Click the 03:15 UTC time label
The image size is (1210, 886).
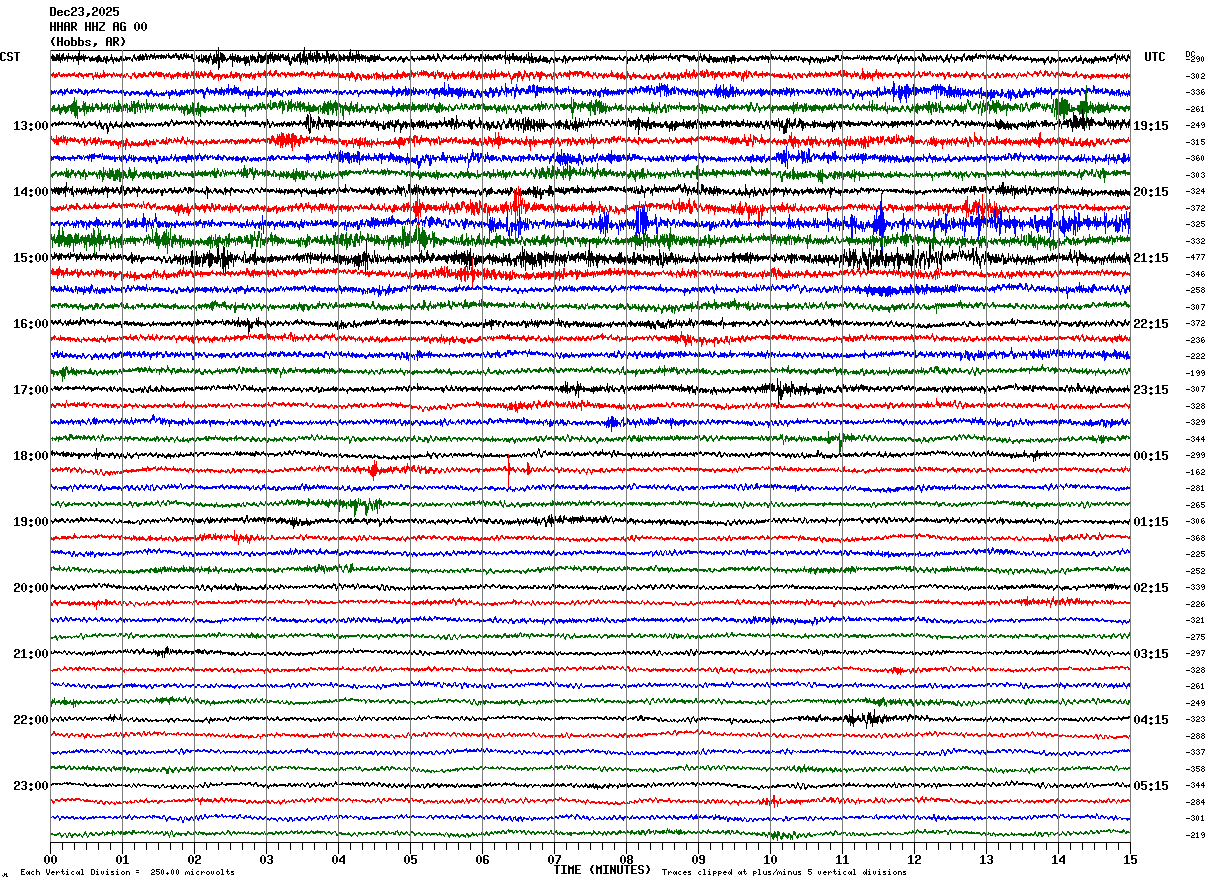click(1151, 654)
